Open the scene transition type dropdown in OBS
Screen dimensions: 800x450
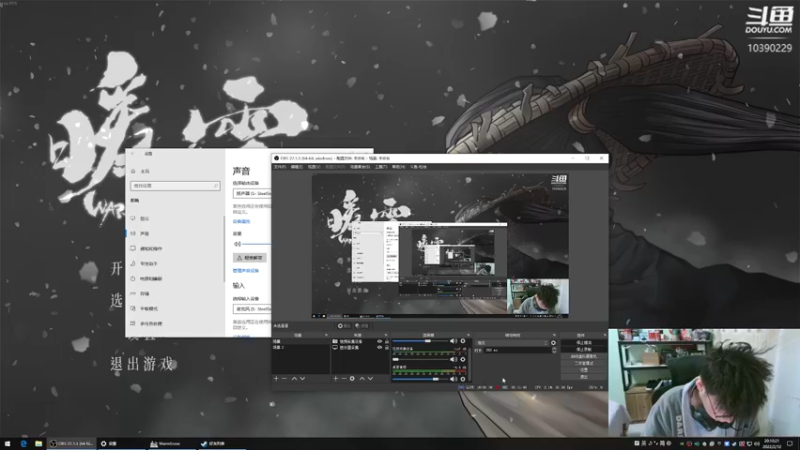[512, 343]
